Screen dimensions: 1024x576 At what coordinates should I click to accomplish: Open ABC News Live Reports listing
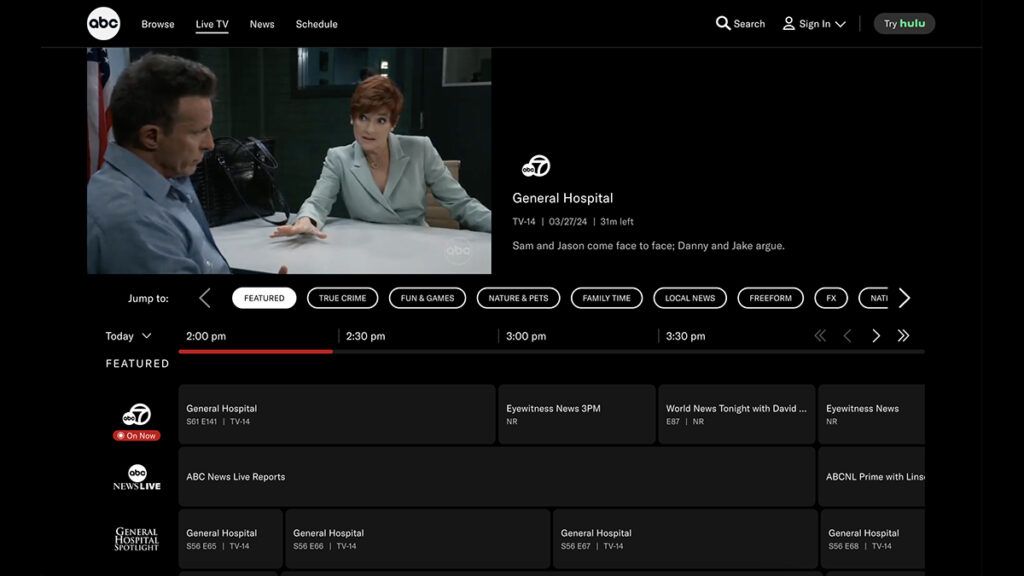[497, 477]
